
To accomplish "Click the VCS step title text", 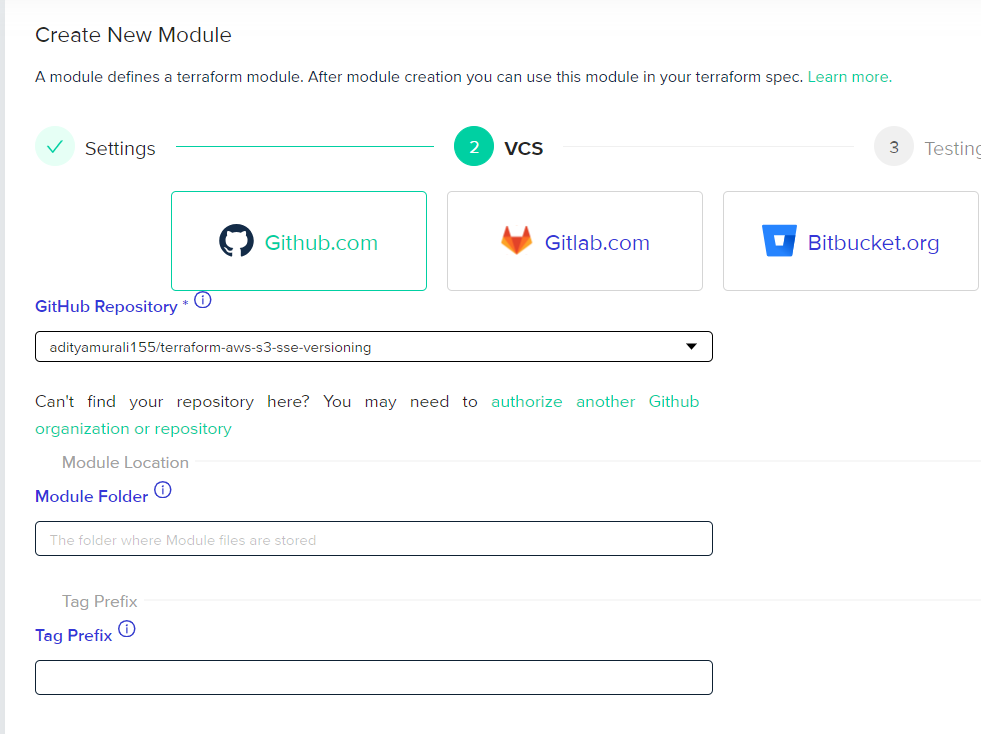I will [524, 149].
